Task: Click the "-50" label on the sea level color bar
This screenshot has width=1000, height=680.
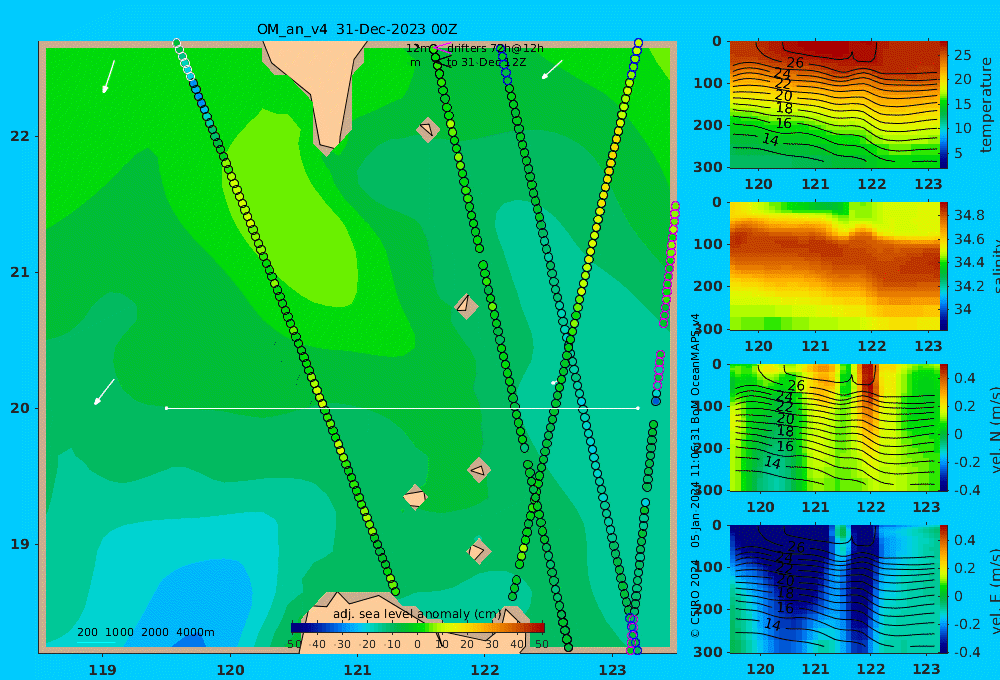Action: click(x=295, y=644)
